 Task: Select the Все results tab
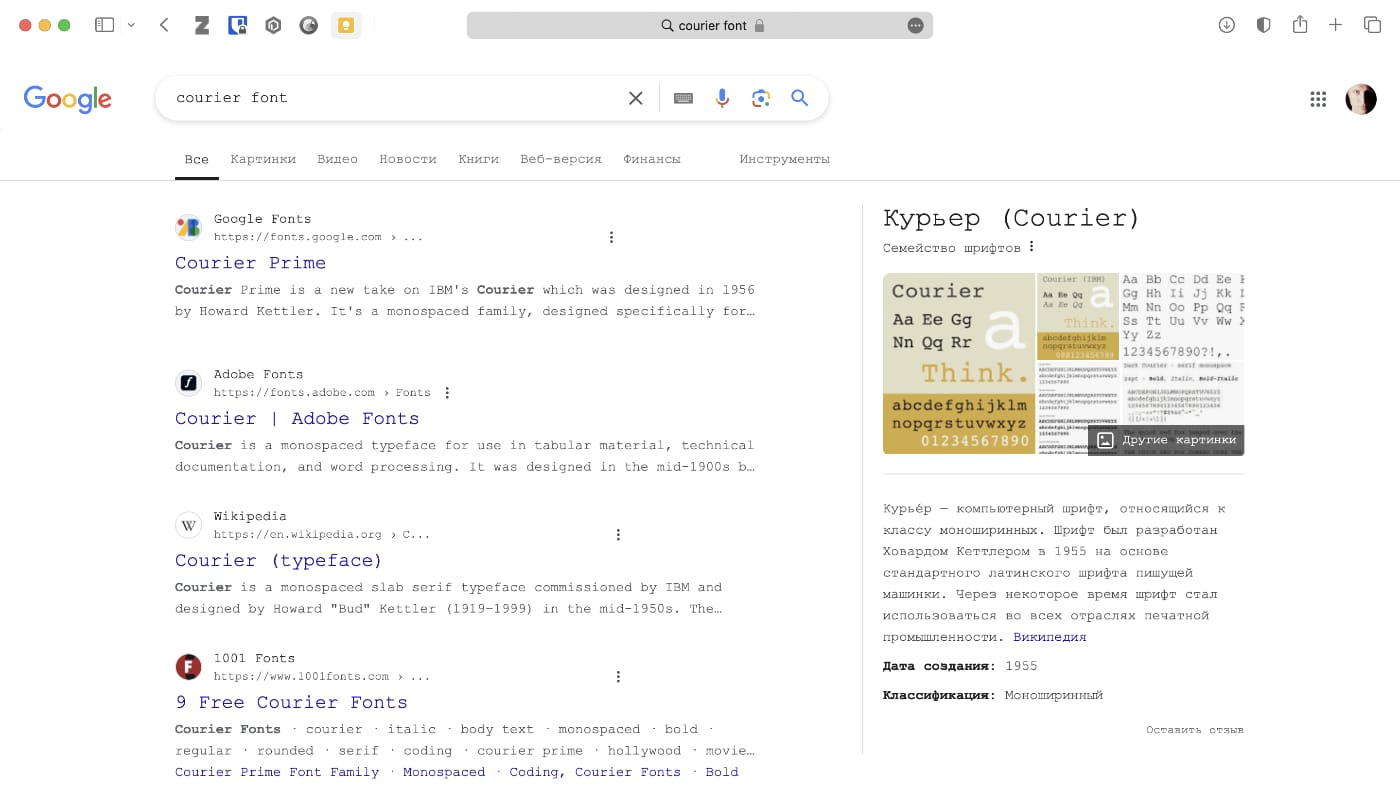pos(197,159)
